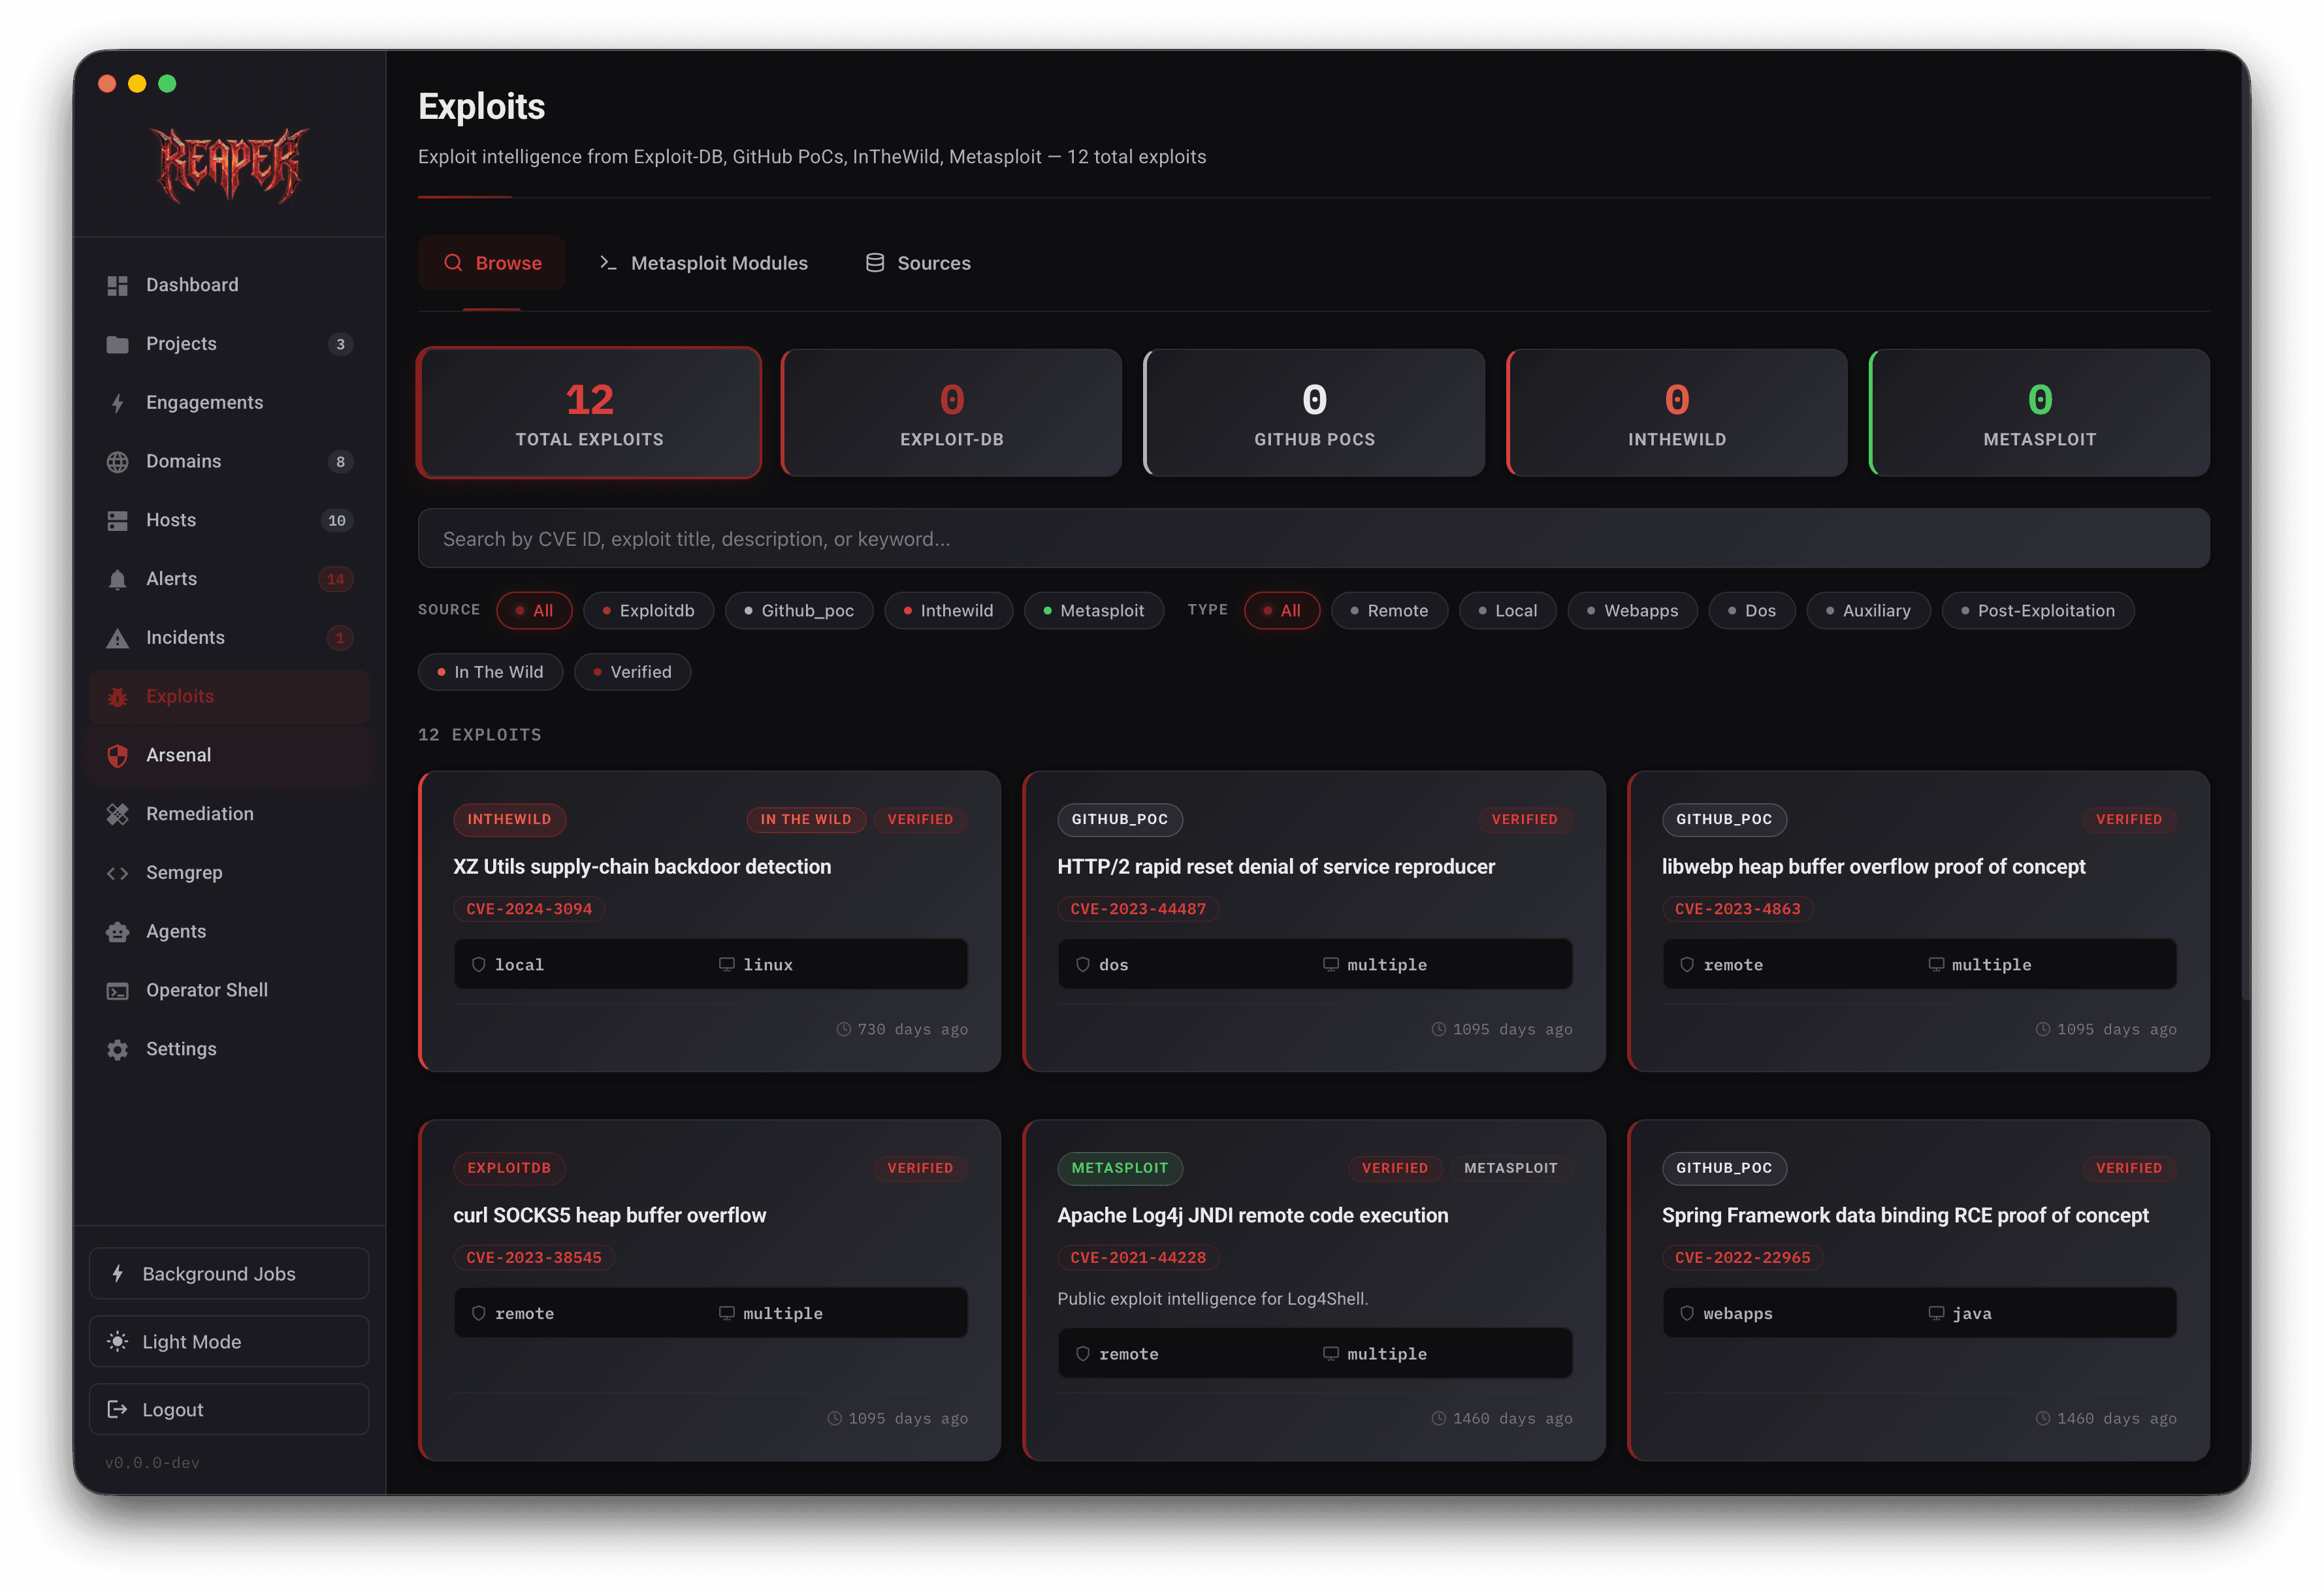This screenshot has width=2324, height=1592.
Task: Filter type by Post-Exploitation
Action: (x=2038, y=611)
